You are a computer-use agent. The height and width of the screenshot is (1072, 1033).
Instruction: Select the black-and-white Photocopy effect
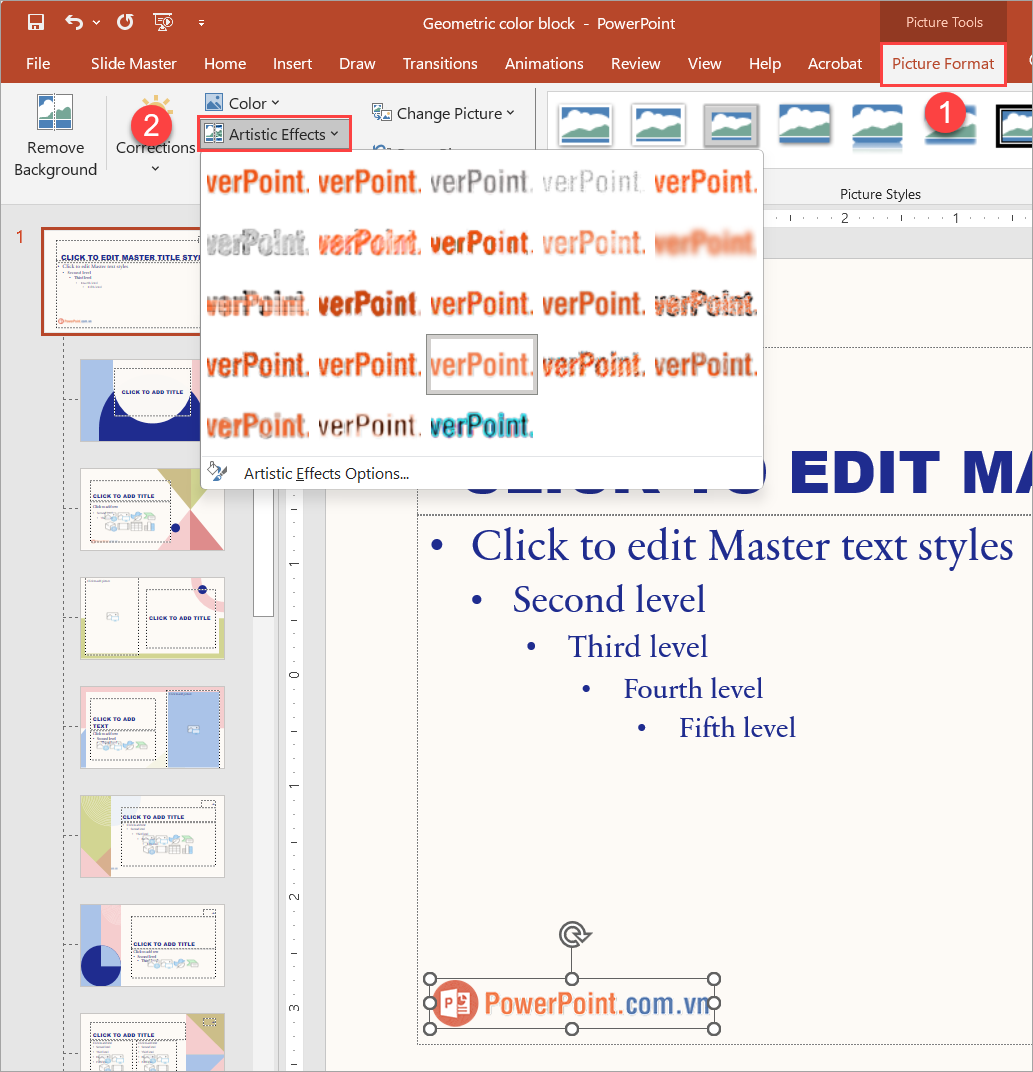click(368, 425)
